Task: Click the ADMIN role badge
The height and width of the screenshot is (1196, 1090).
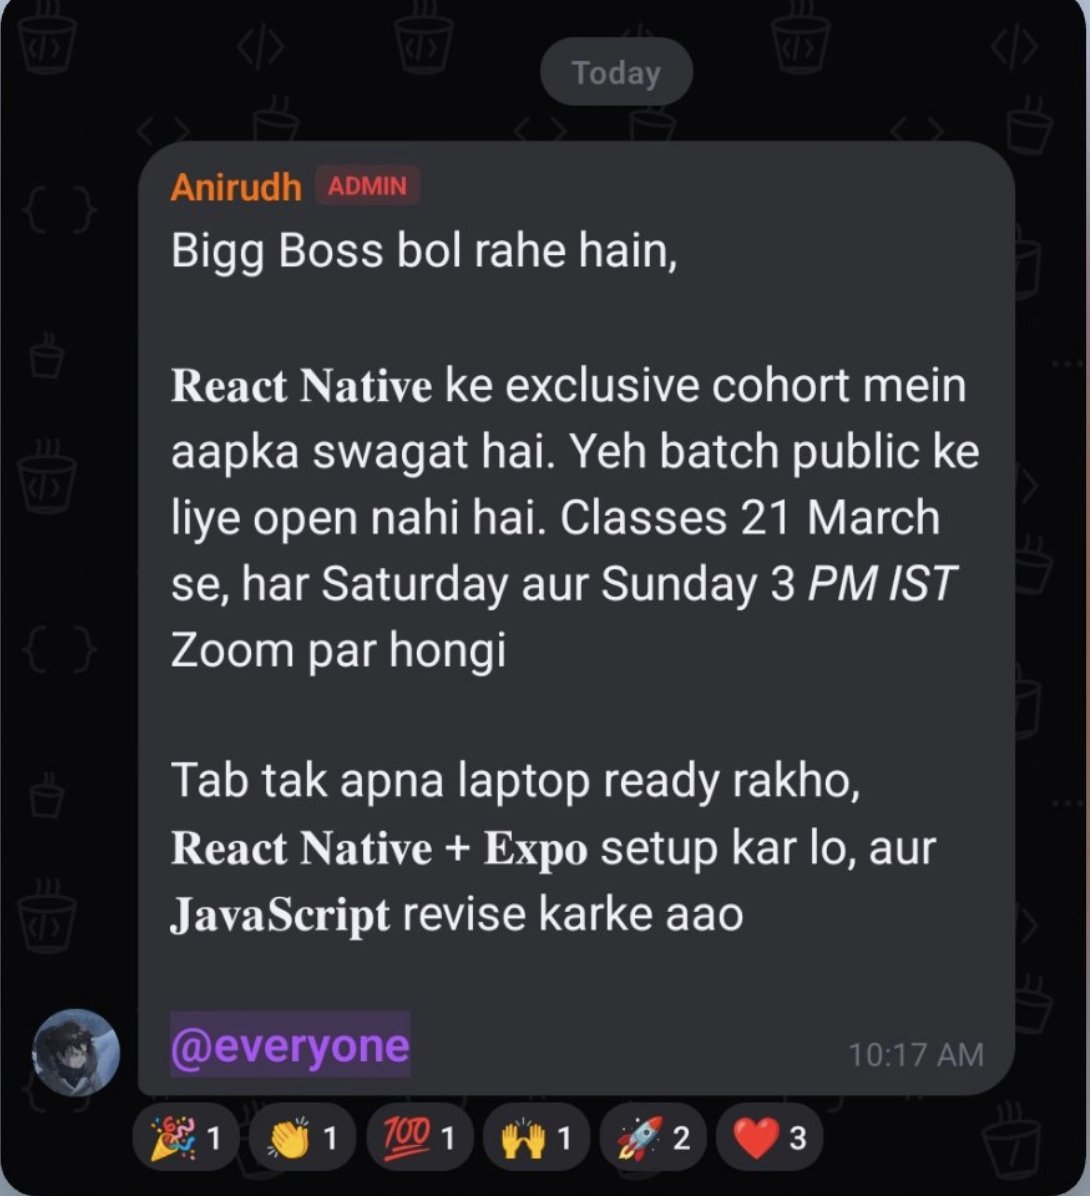Action: tap(367, 185)
